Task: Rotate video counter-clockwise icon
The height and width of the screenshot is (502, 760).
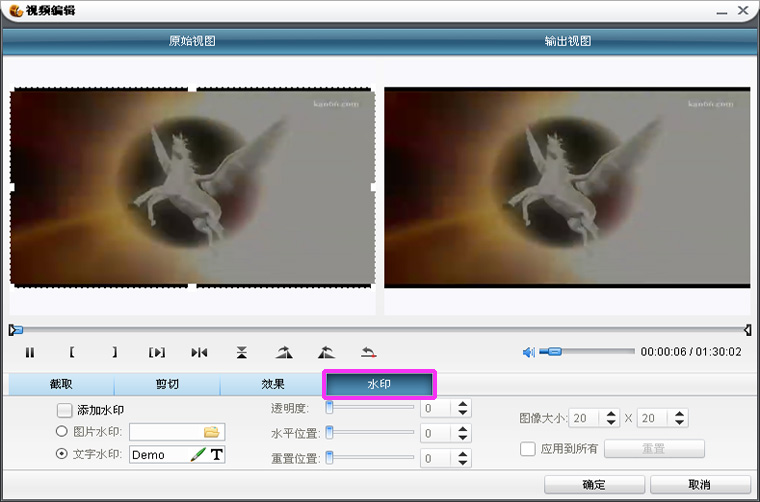Action: tap(326, 352)
